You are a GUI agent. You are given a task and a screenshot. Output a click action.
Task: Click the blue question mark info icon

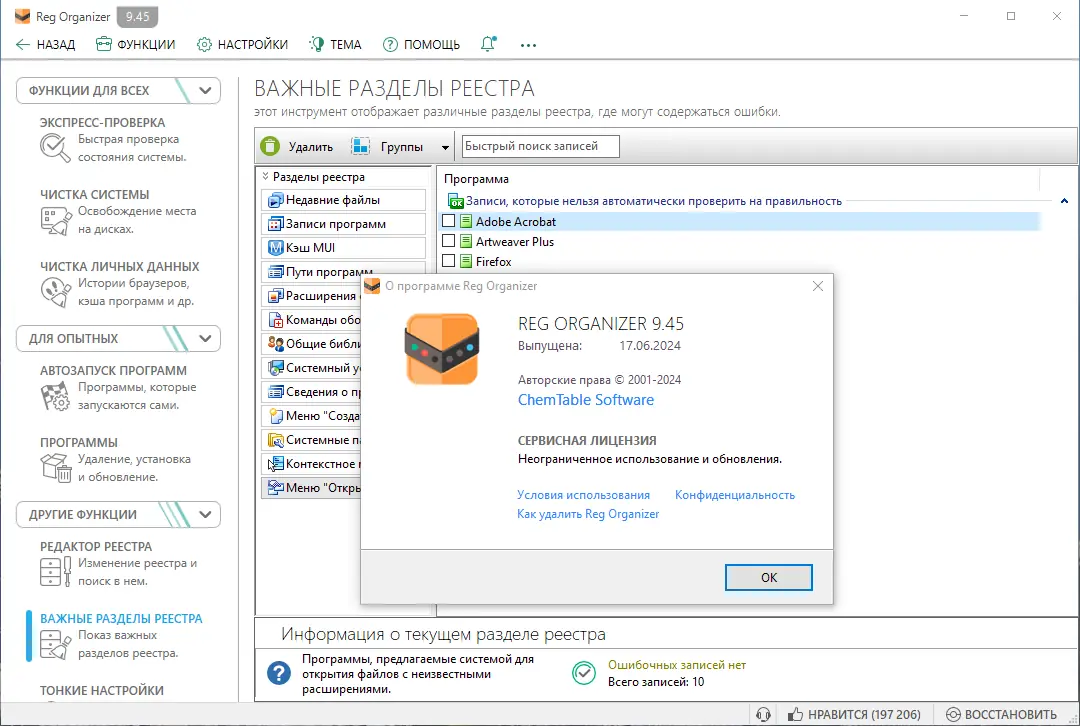coord(279,673)
